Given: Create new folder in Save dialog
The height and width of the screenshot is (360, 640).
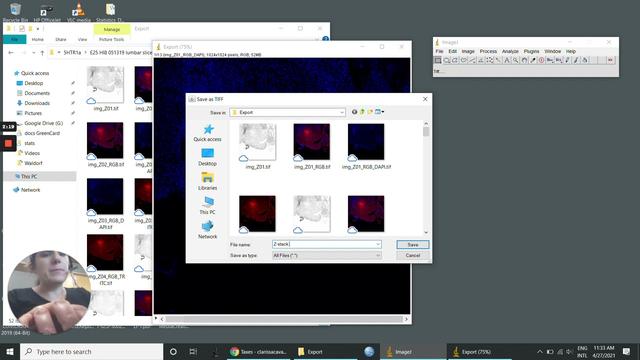Looking at the screenshot, I should (x=370, y=112).
